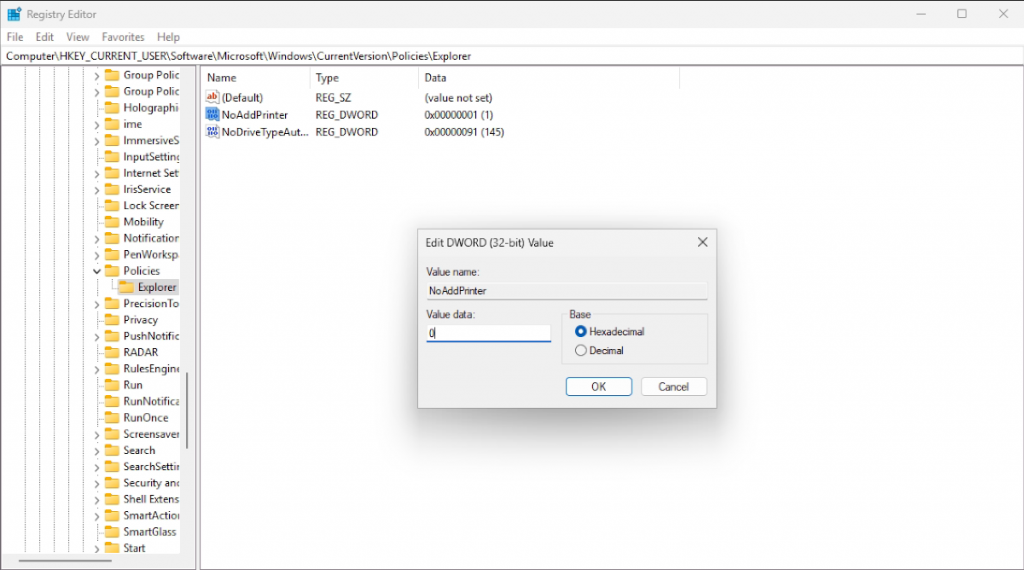Click the RunOnce folder icon
This screenshot has width=1024, height=570.
coord(112,418)
